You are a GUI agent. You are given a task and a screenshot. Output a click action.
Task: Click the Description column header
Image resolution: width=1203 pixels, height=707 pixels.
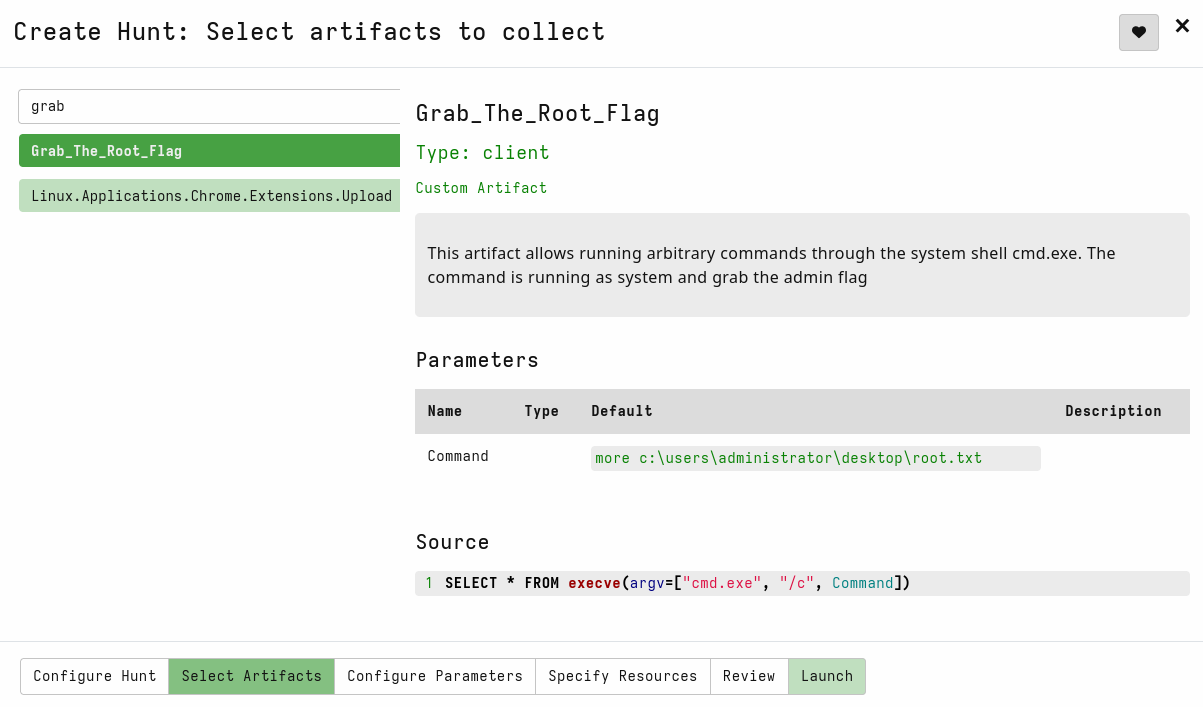pos(1113,411)
